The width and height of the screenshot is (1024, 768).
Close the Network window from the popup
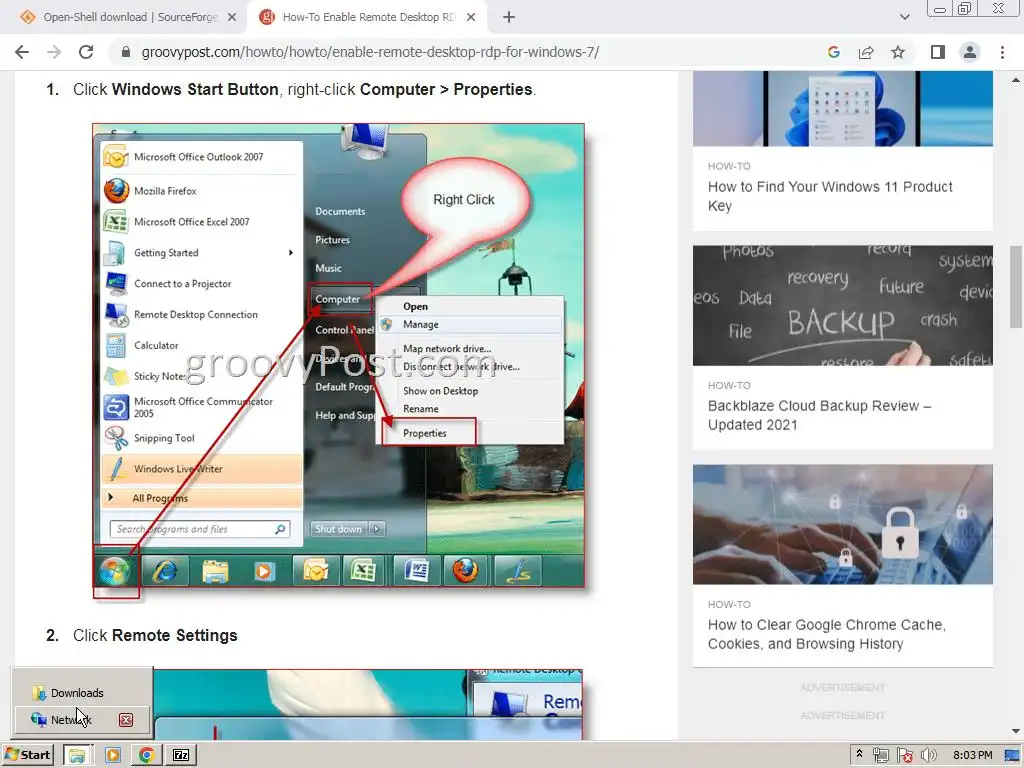pyautogui.click(x=126, y=720)
